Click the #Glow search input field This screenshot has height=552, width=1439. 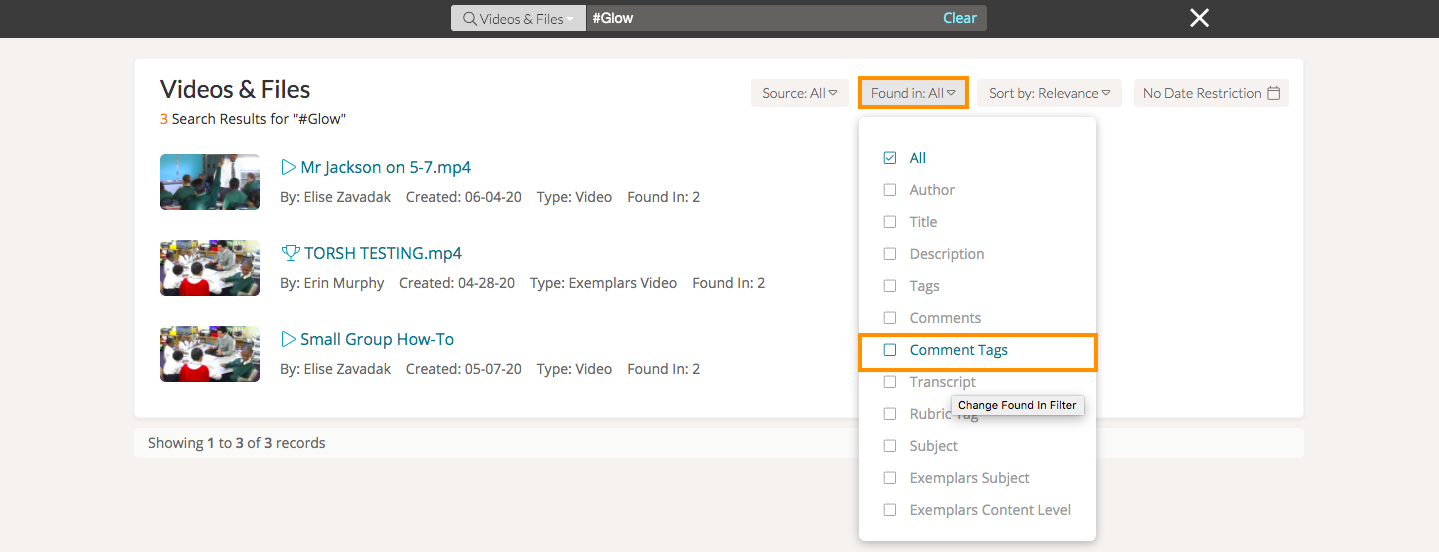(760, 18)
